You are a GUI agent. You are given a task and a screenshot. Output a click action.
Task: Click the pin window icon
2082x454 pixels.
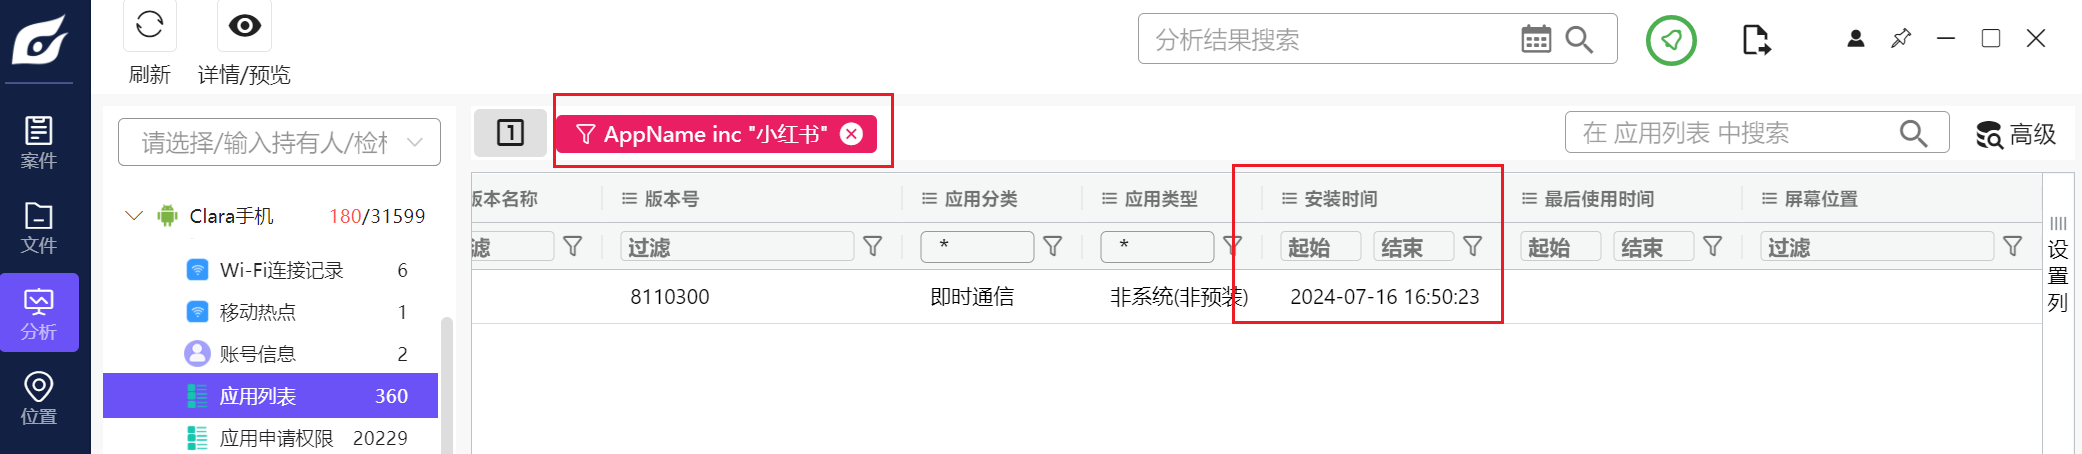tap(1901, 39)
